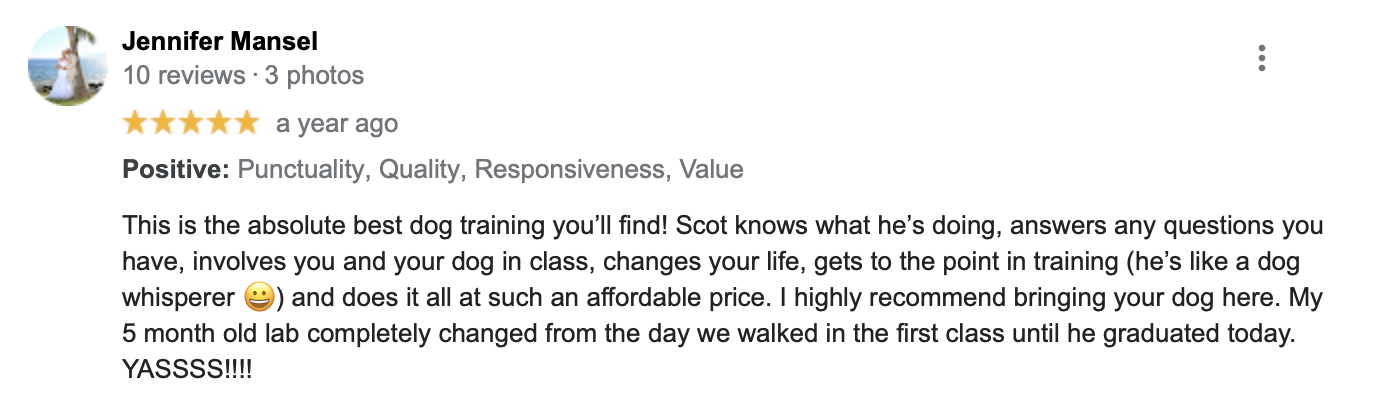1376x398 pixels.
Task: Click the fifth gold rating star
Action: coord(246,123)
